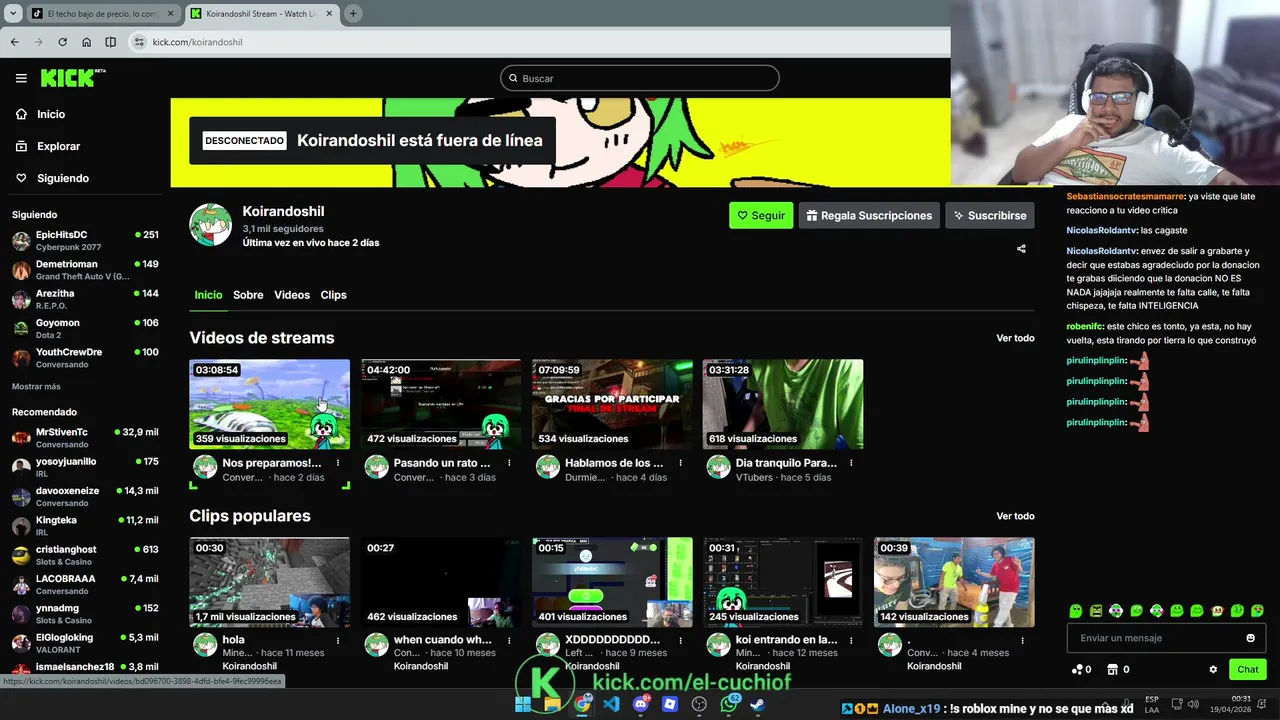1280x720 pixels.
Task: Open Demetrioman channel in sidebar
Action: tap(85, 270)
